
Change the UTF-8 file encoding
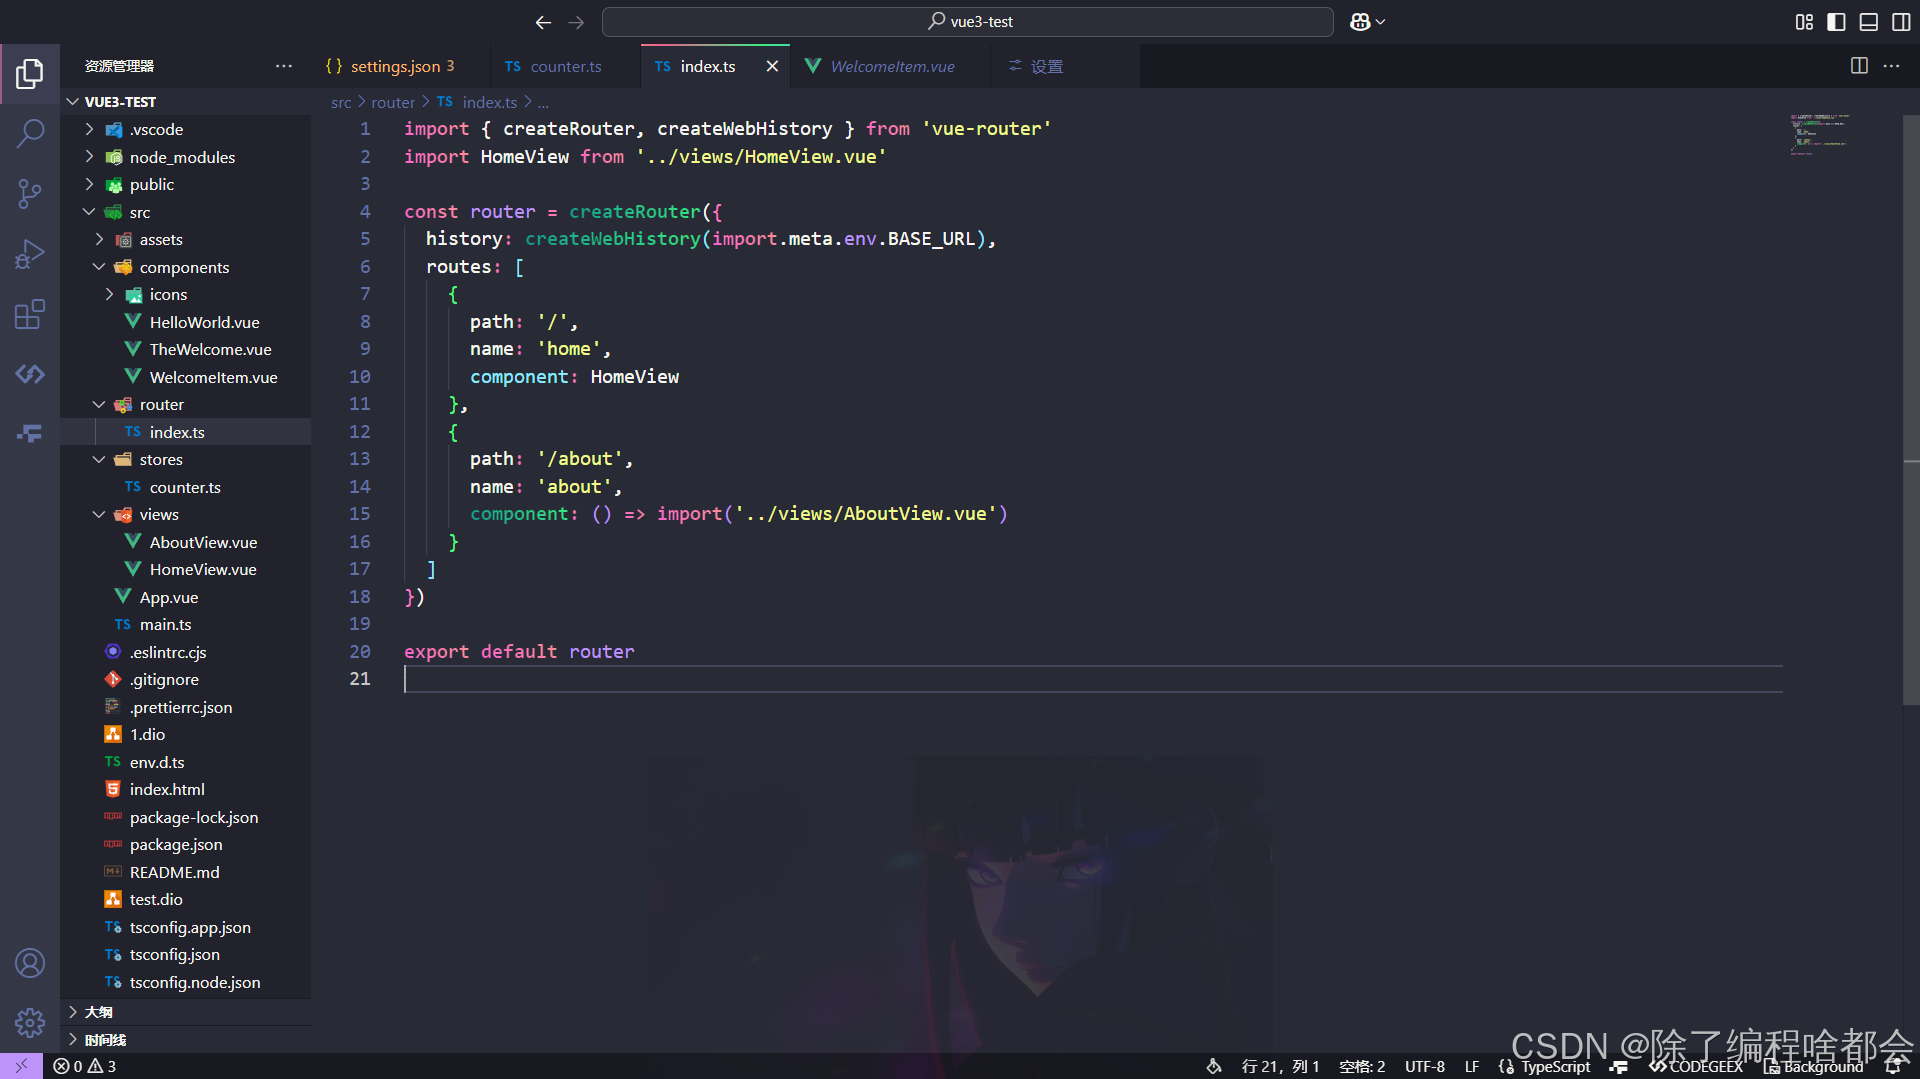pyautogui.click(x=1424, y=1066)
